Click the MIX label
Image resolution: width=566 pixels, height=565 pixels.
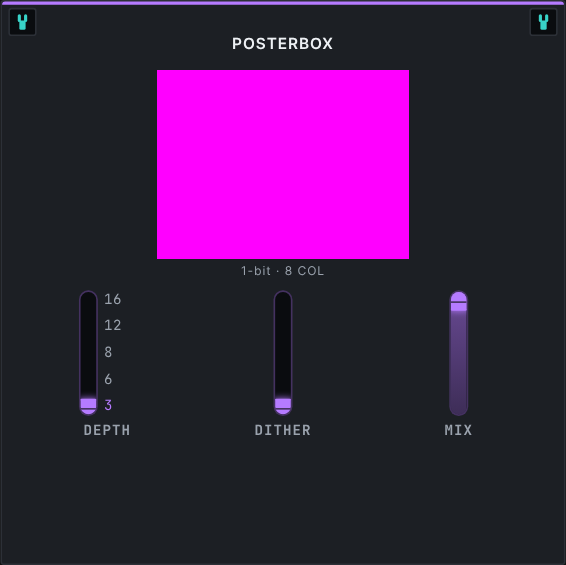coord(458,430)
